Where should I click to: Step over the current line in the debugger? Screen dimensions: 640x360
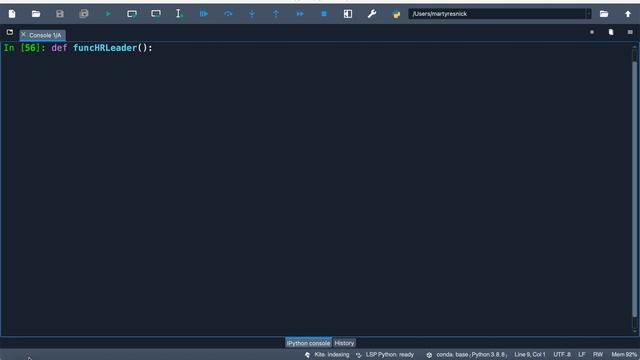(228, 14)
